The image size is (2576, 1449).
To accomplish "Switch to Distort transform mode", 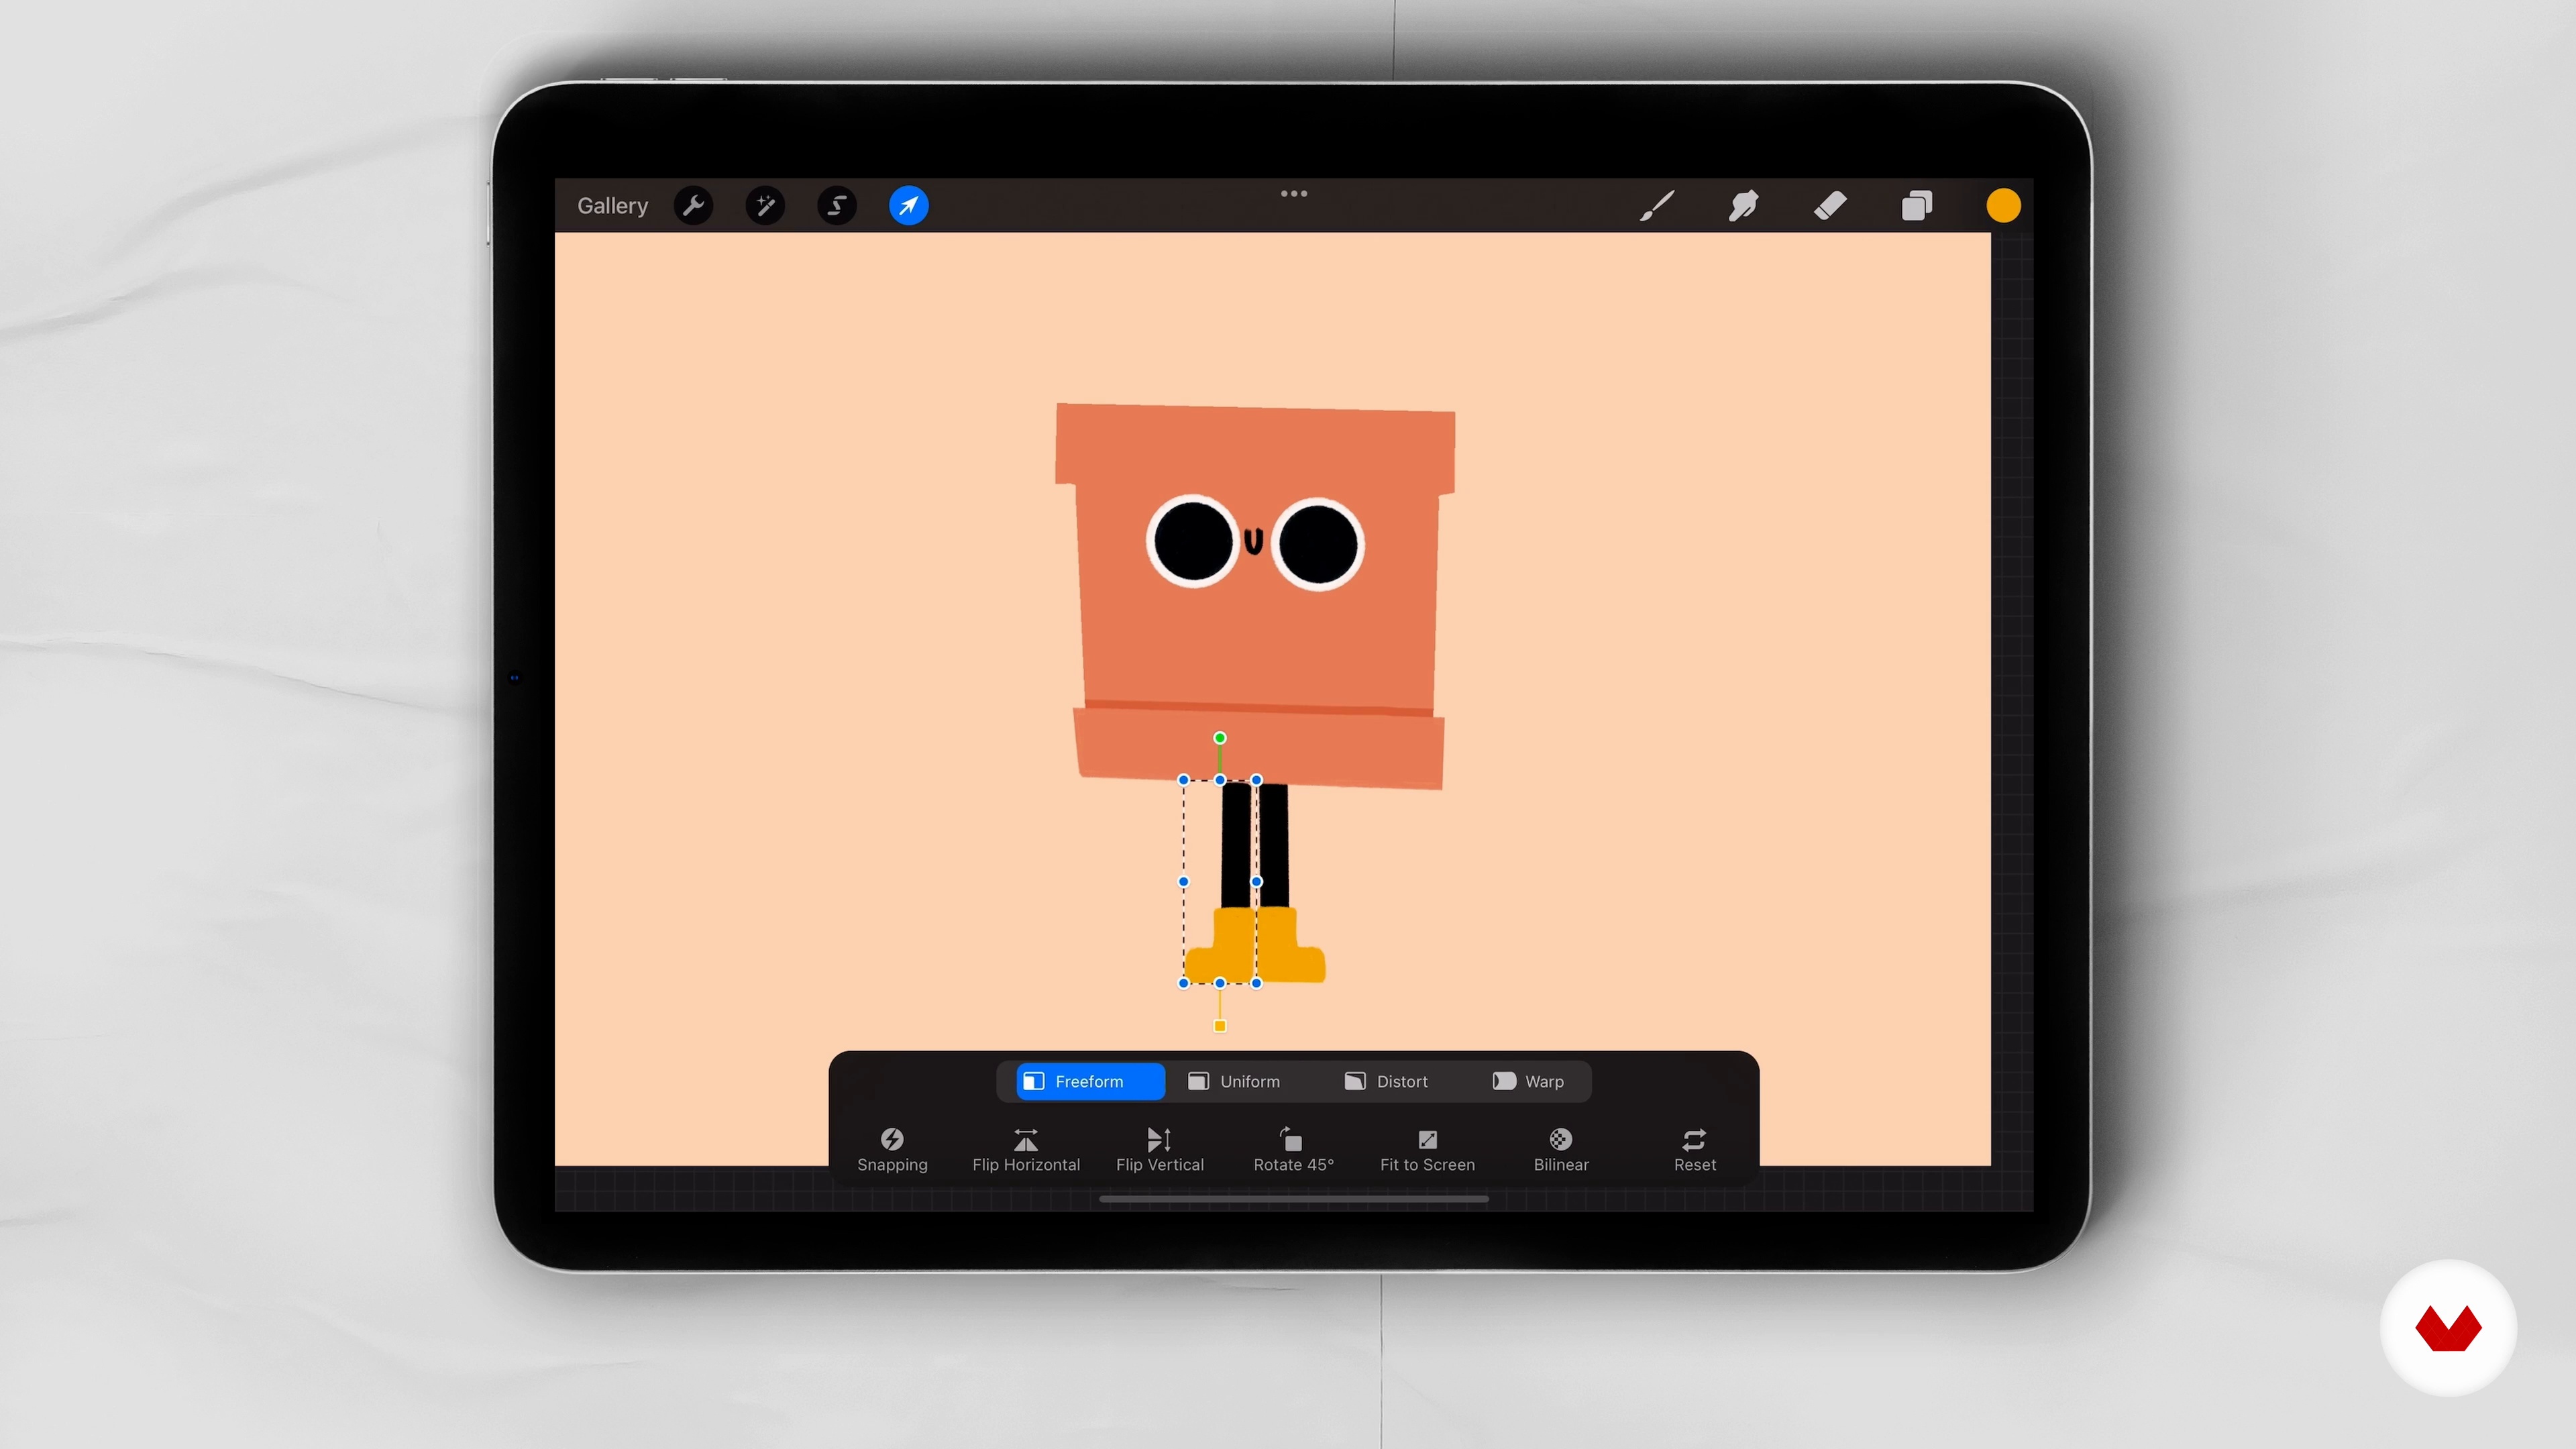I will point(1386,1081).
